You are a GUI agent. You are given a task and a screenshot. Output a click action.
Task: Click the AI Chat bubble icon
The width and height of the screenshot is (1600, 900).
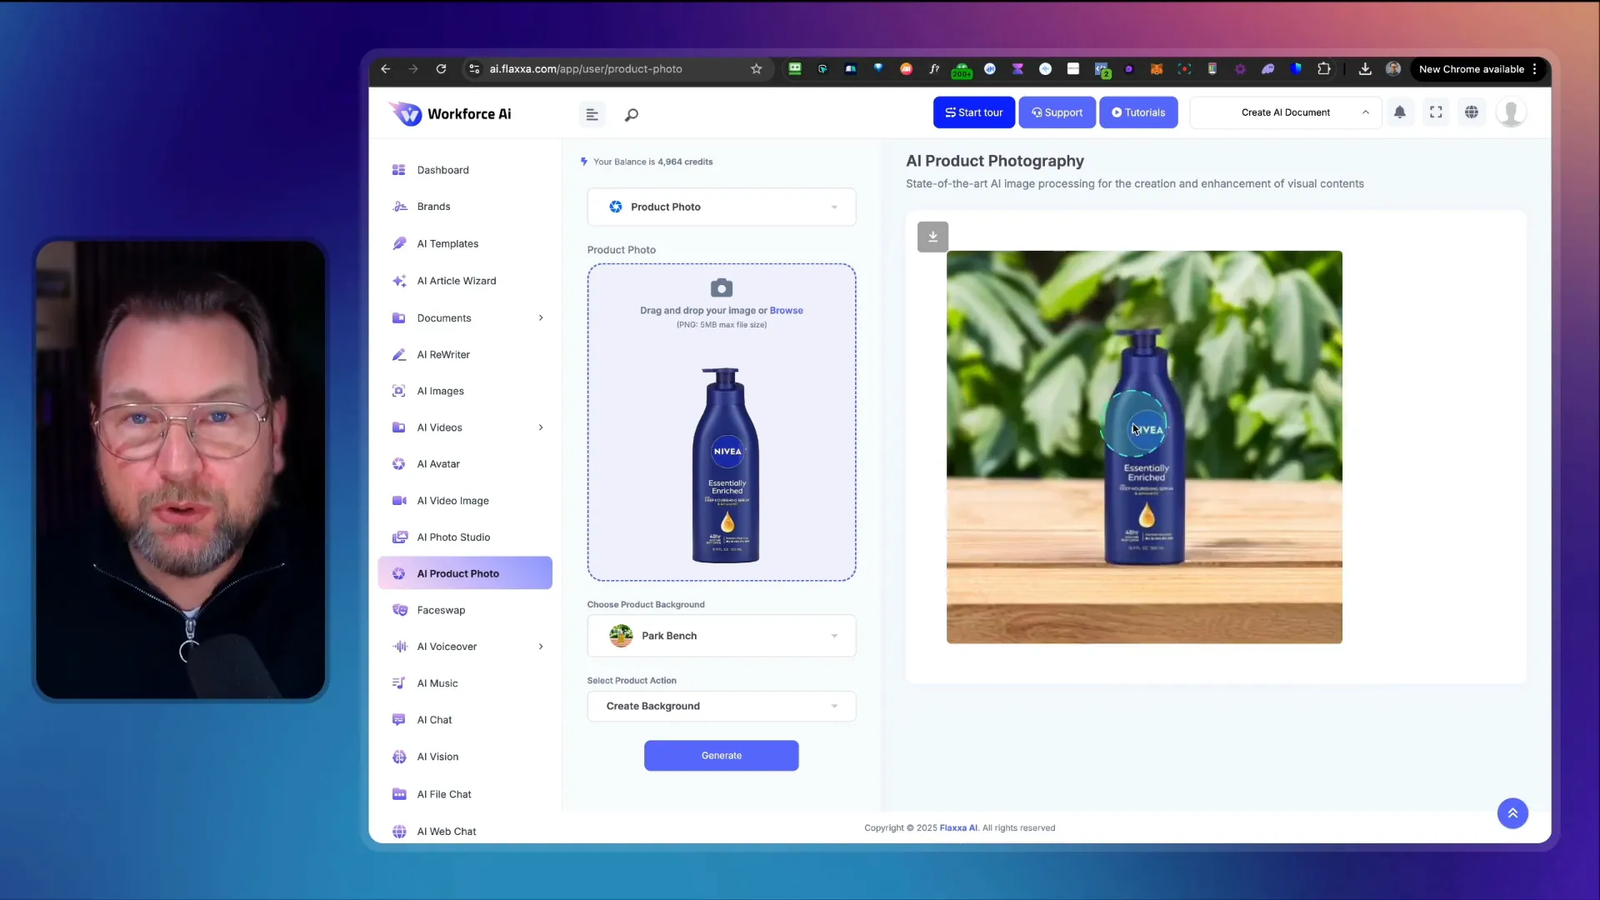click(x=399, y=720)
